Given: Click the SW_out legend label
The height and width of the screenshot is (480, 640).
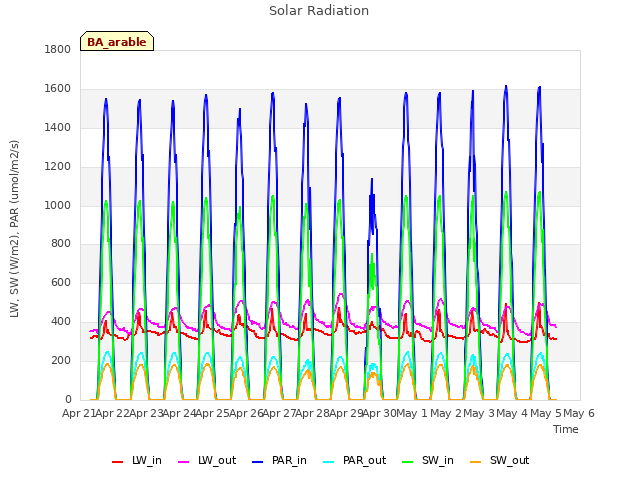Looking at the screenshot, I should pyautogui.click(x=509, y=460).
